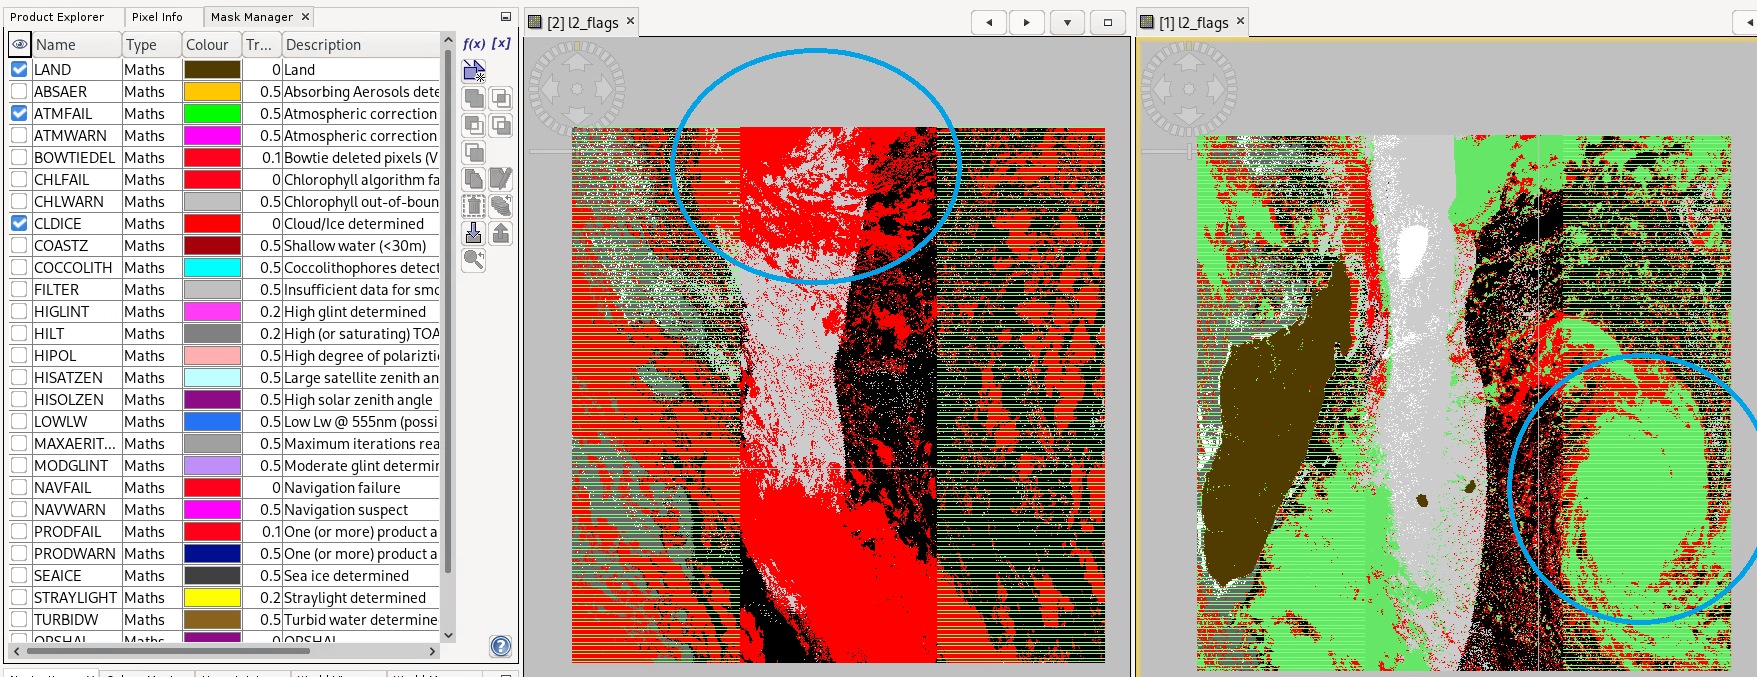This screenshot has height=677, width=1757.
Task: Enable the HIGLINT mask checkbox
Action: click(19, 312)
